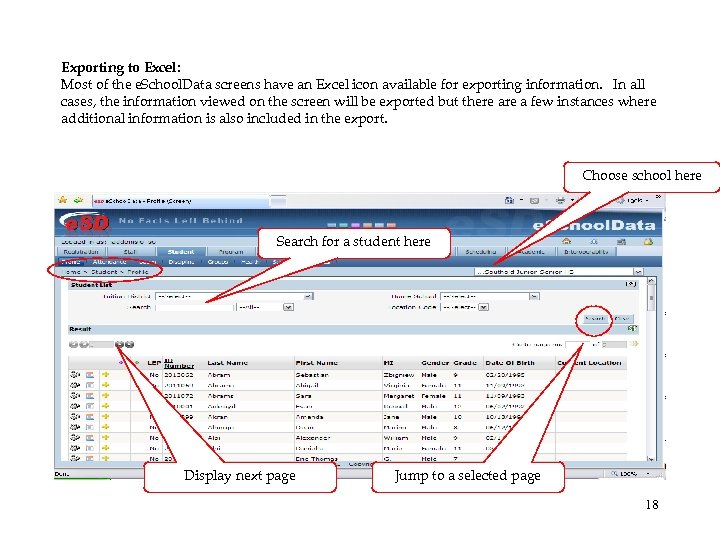Click the browser feeds toolbar icon
Viewport: 720px width, 540px height.
[x=534, y=201]
